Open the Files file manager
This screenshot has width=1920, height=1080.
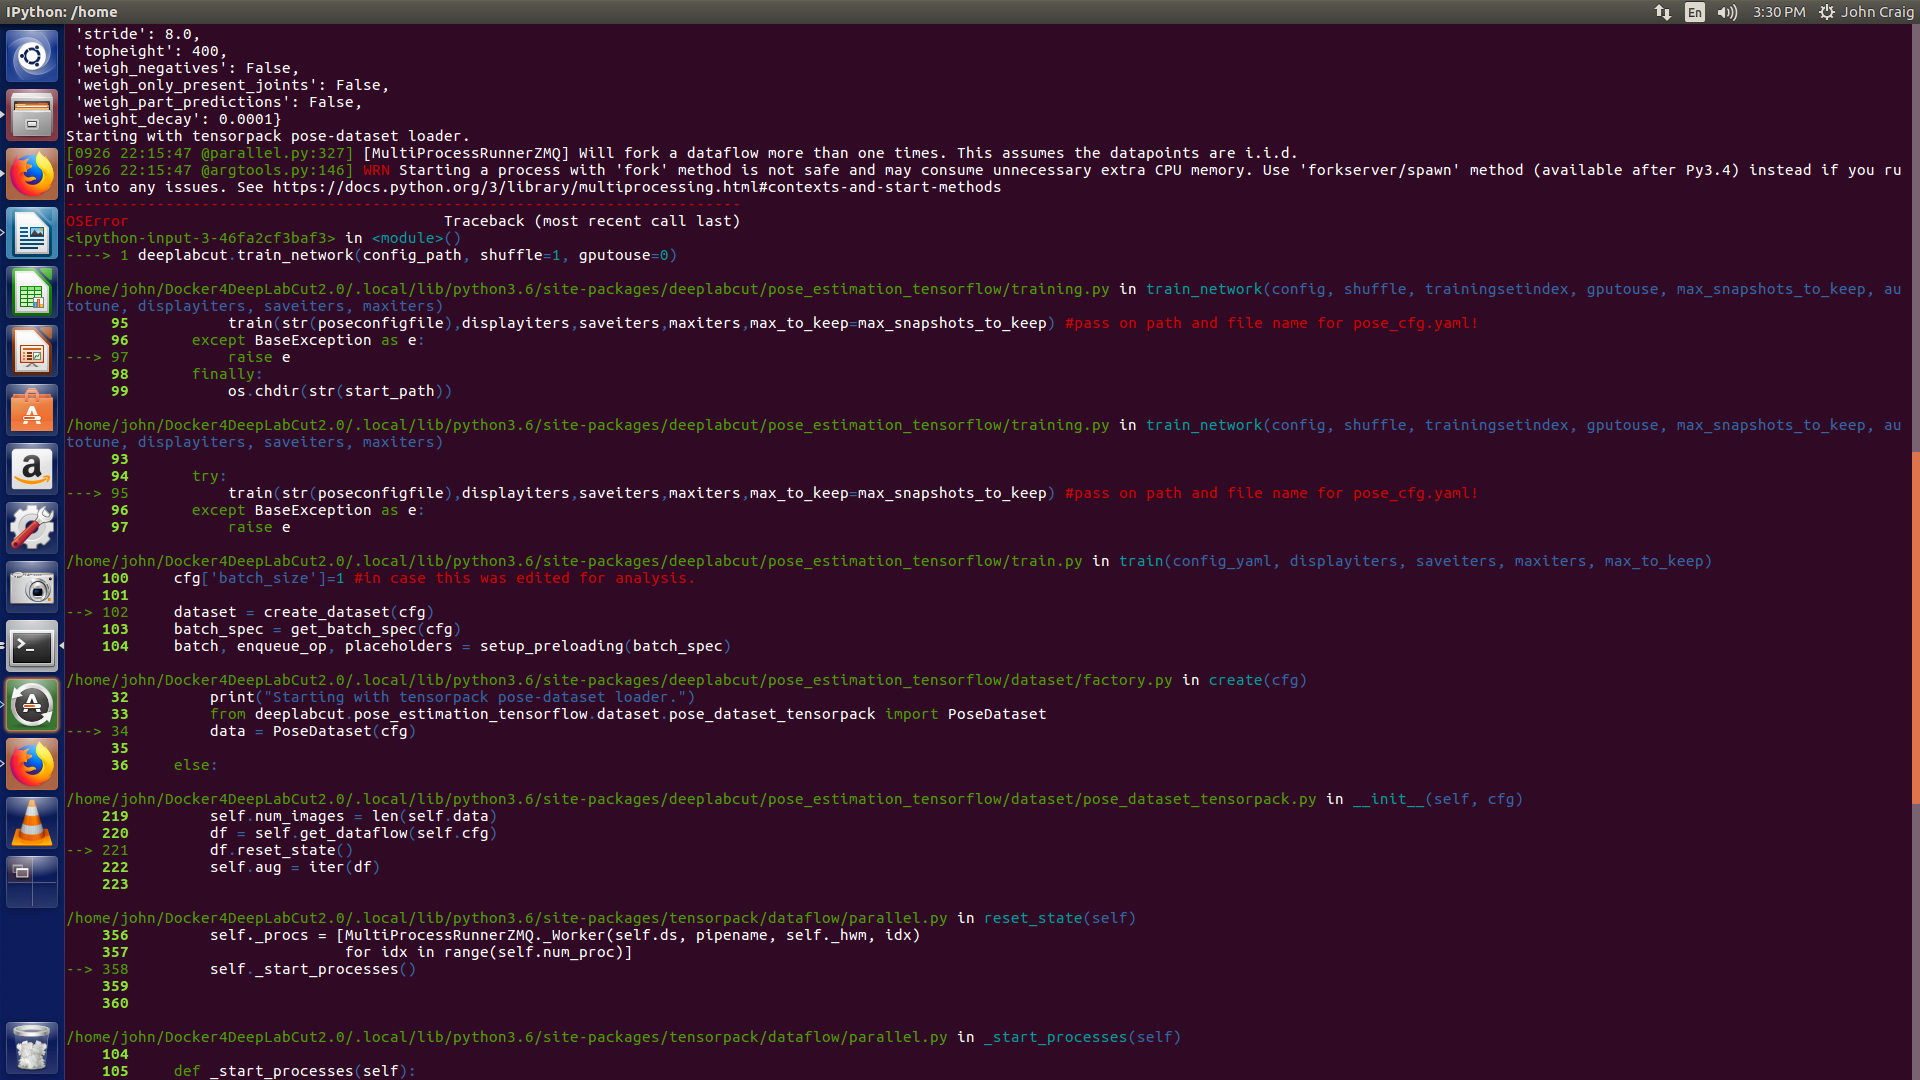33,114
